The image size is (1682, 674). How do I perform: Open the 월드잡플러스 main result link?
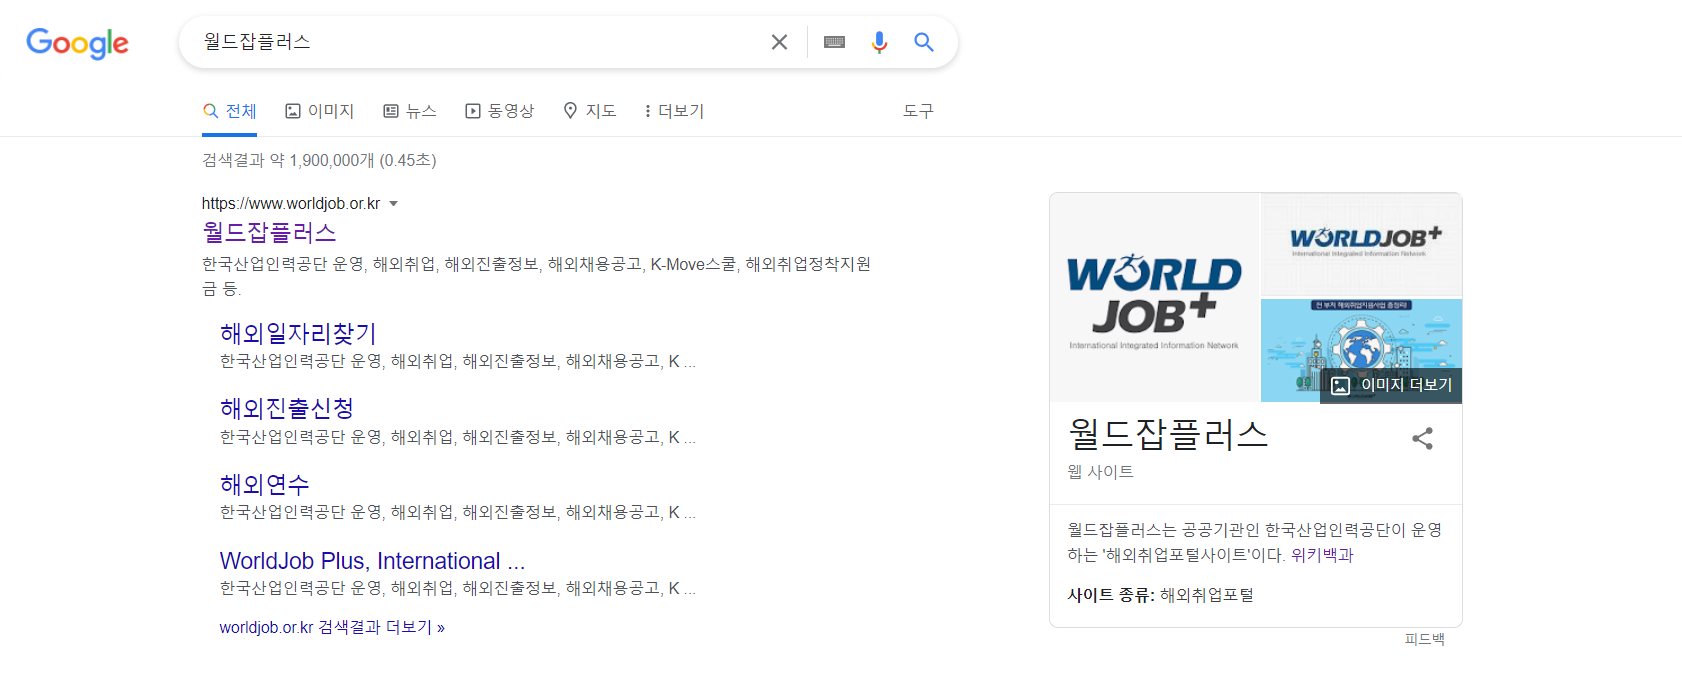(x=269, y=232)
